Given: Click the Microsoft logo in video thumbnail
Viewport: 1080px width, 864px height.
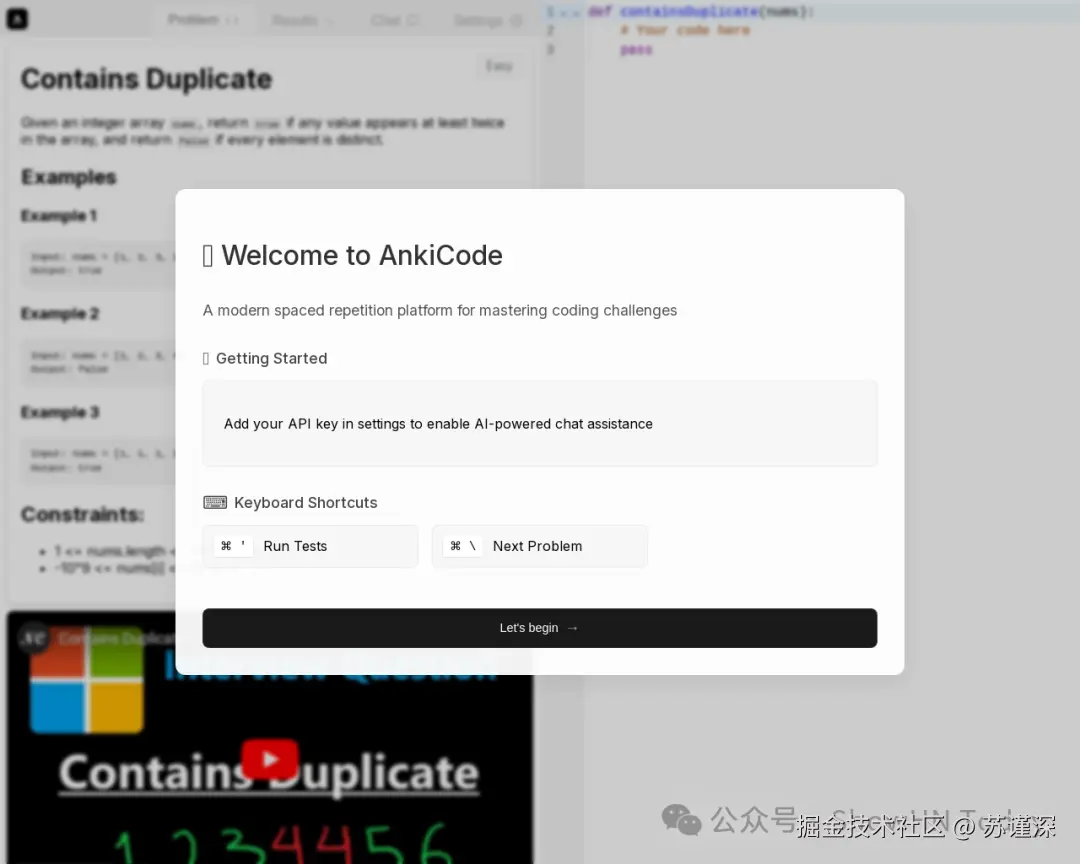Looking at the screenshot, I should point(87,682).
